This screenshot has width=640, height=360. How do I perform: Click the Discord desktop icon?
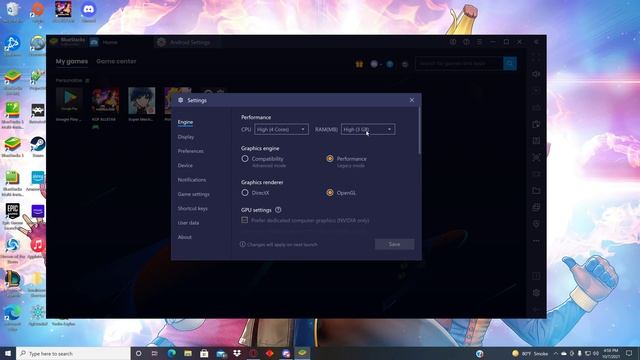[x=89, y=12]
